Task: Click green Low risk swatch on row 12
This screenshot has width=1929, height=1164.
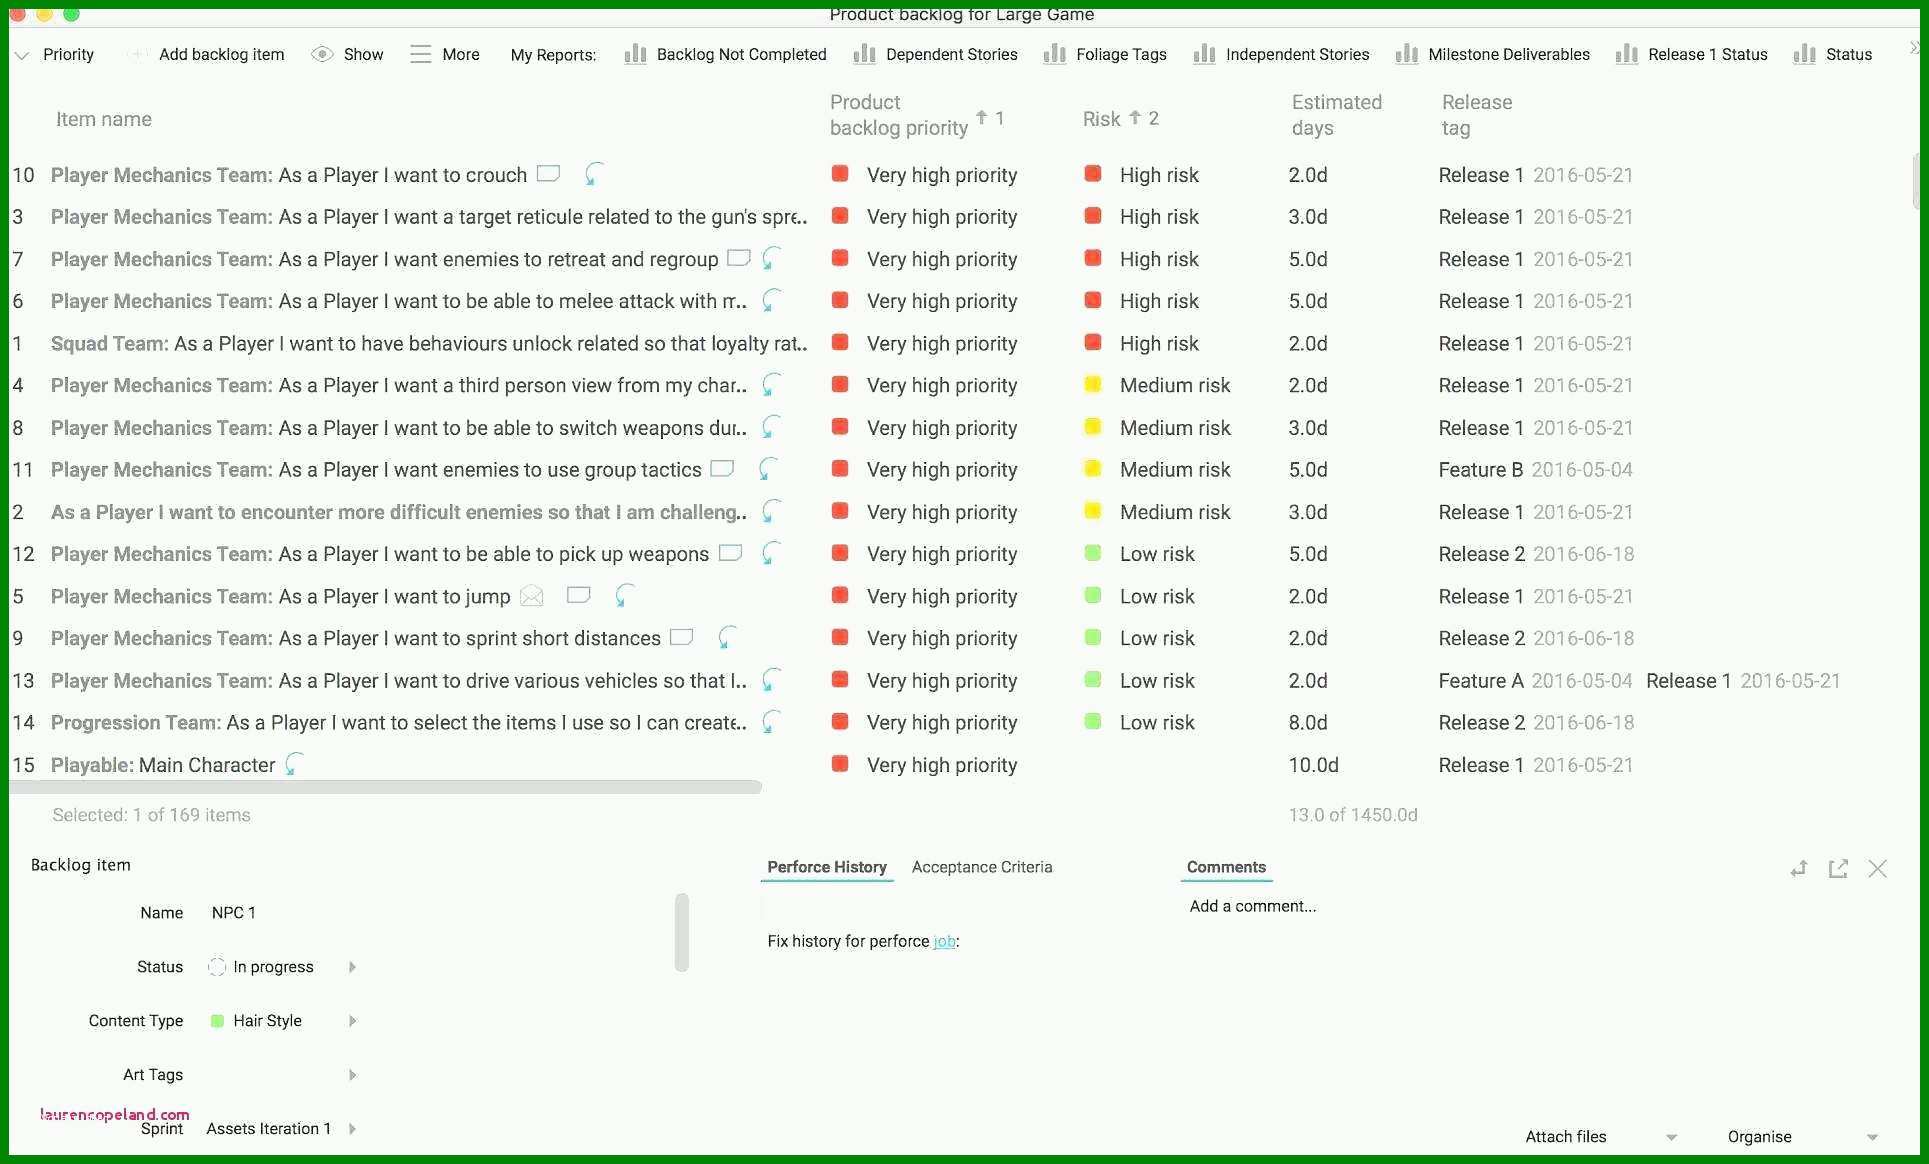Action: click(1093, 553)
